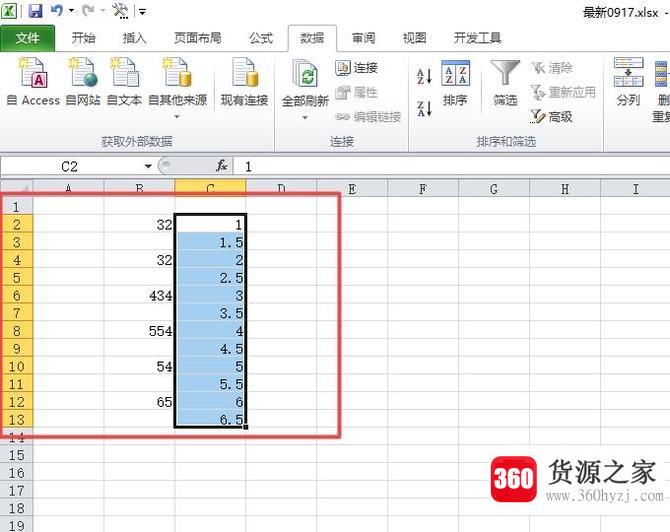Switch to the 页面布局 ribbon tab
The image size is (670, 532).
click(198, 38)
